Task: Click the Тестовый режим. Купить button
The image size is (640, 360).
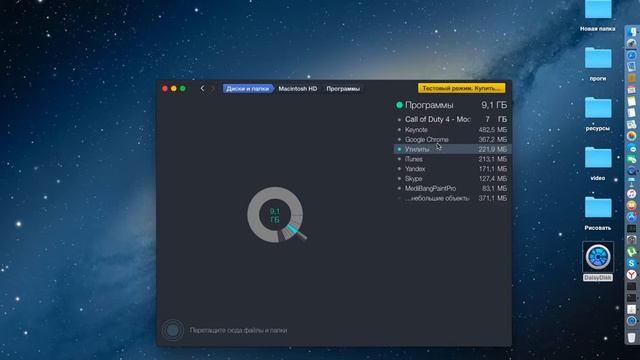Action: click(x=461, y=88)
